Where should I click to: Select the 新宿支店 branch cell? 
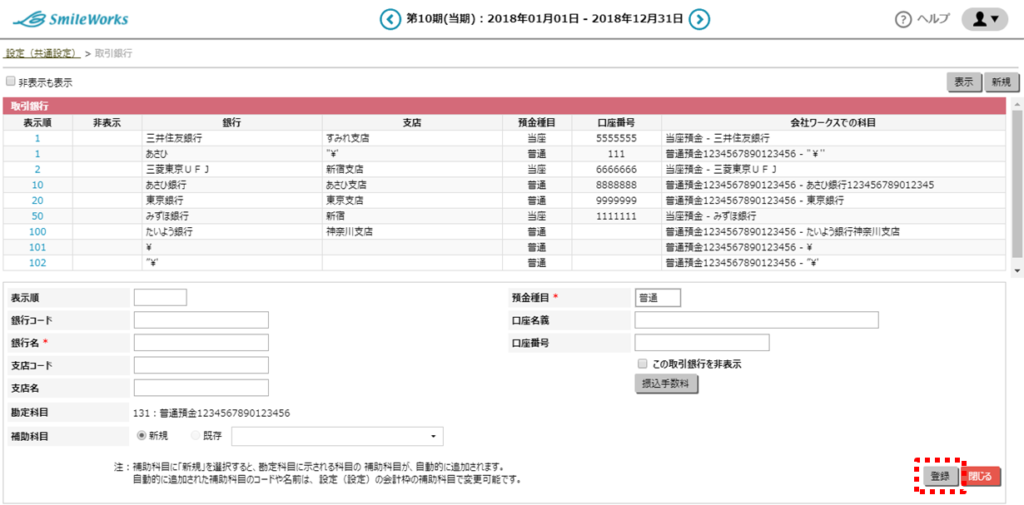coord(412,169)
